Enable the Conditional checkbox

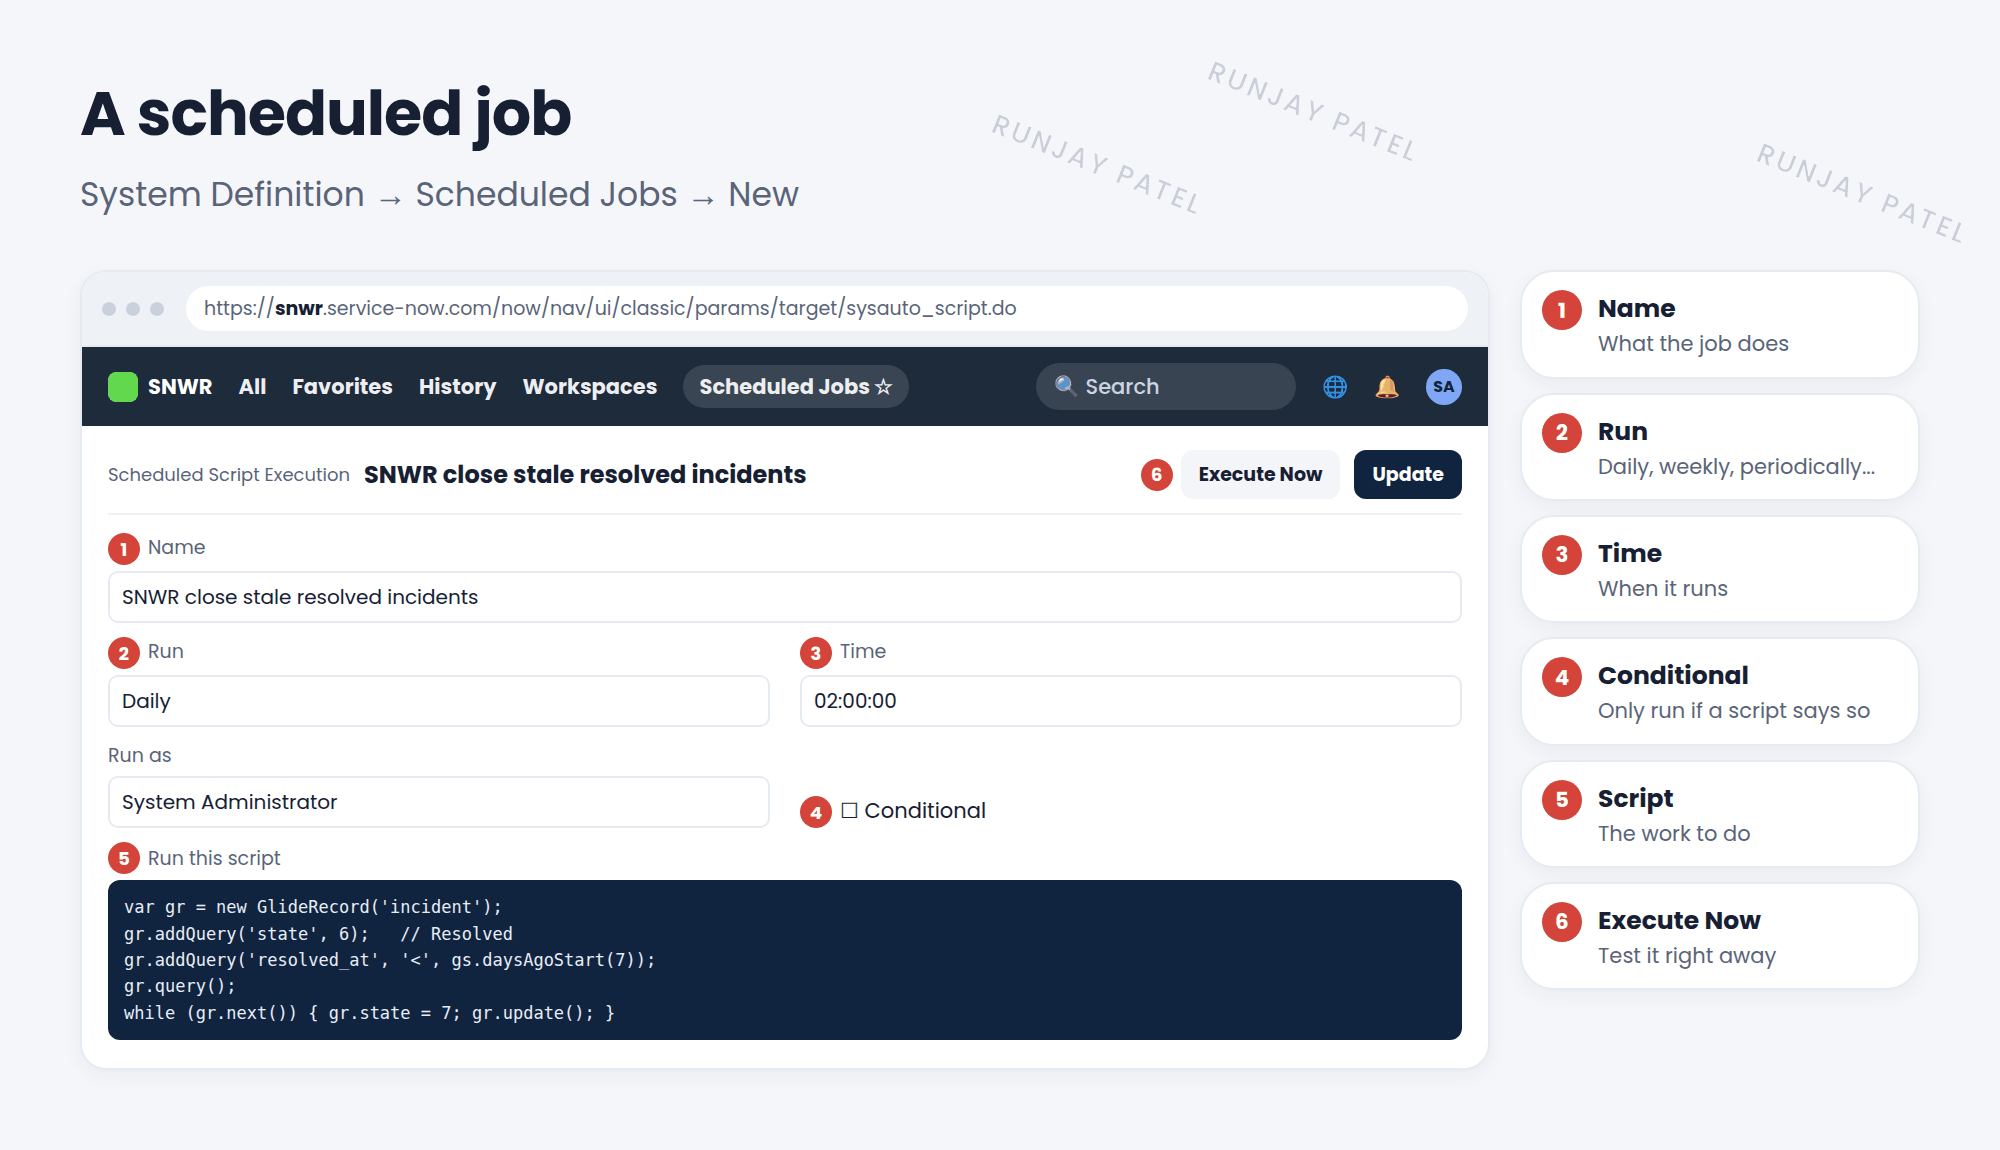coord(849,810)
